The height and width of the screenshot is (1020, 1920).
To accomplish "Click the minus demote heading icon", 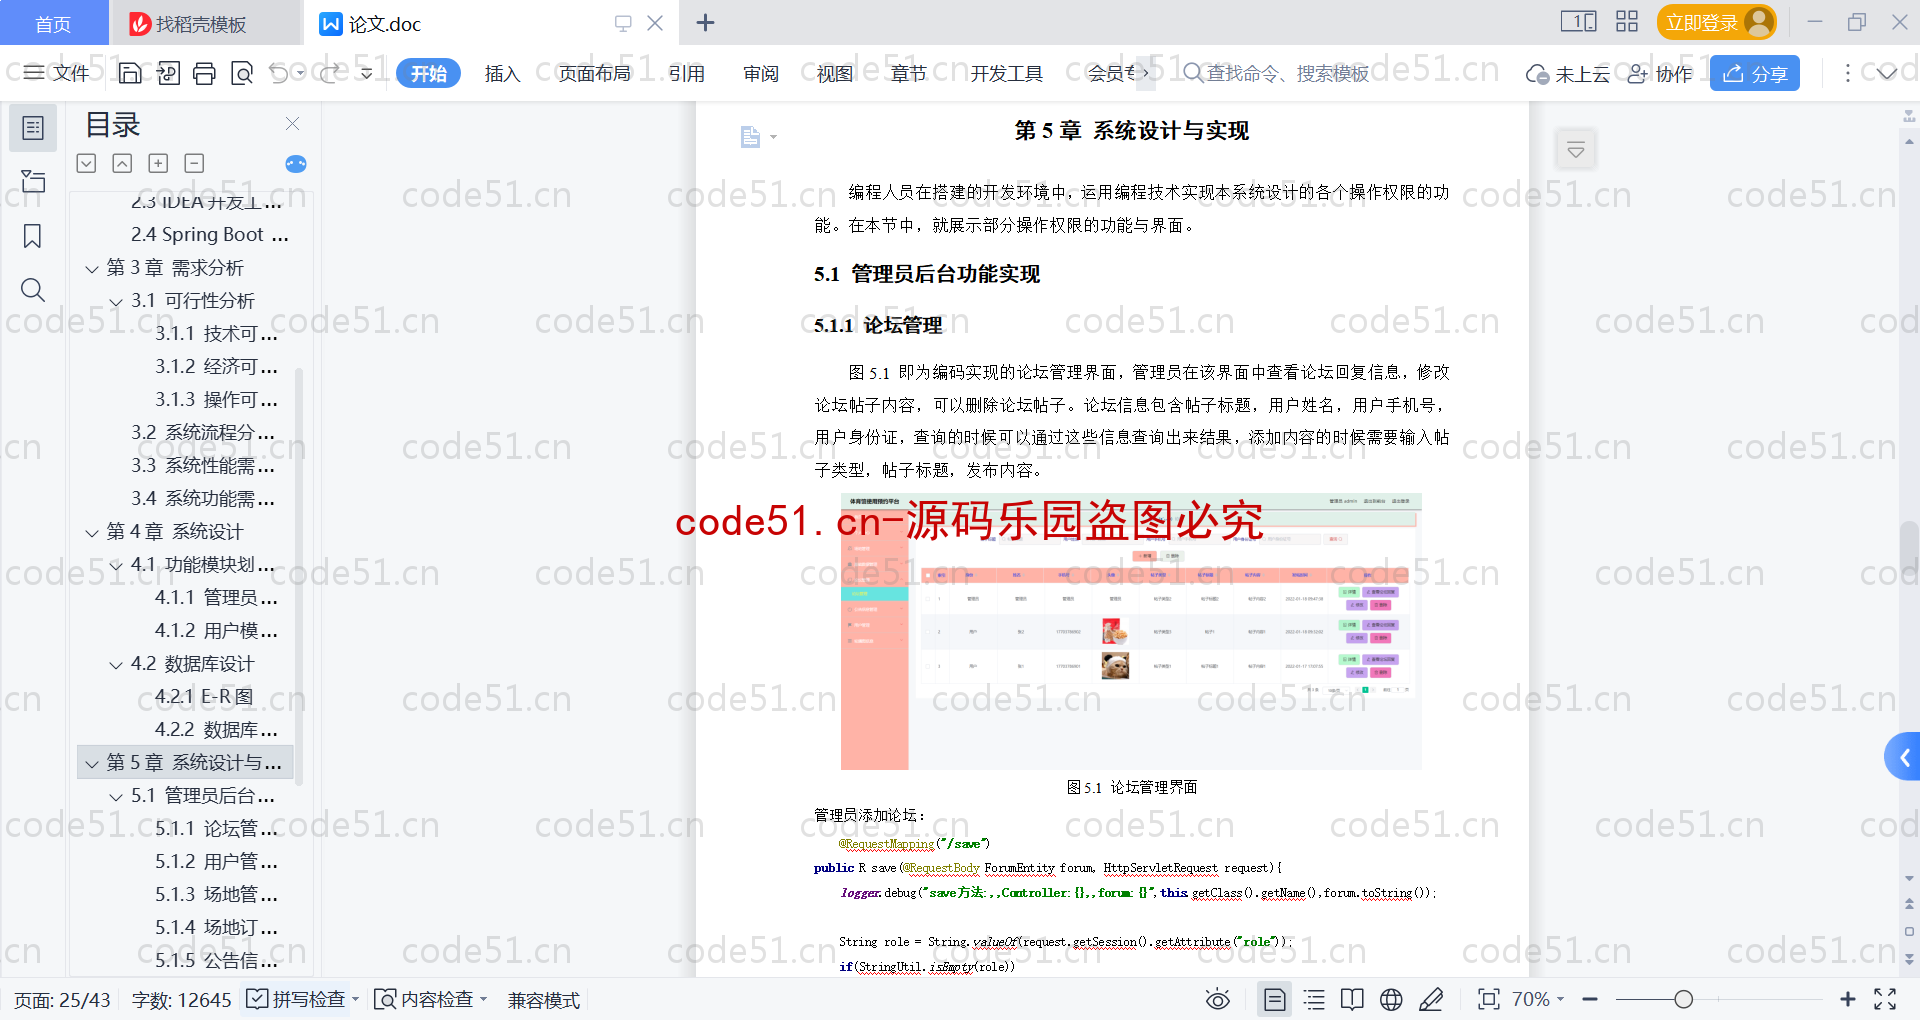I will click(x=194, y=163).
